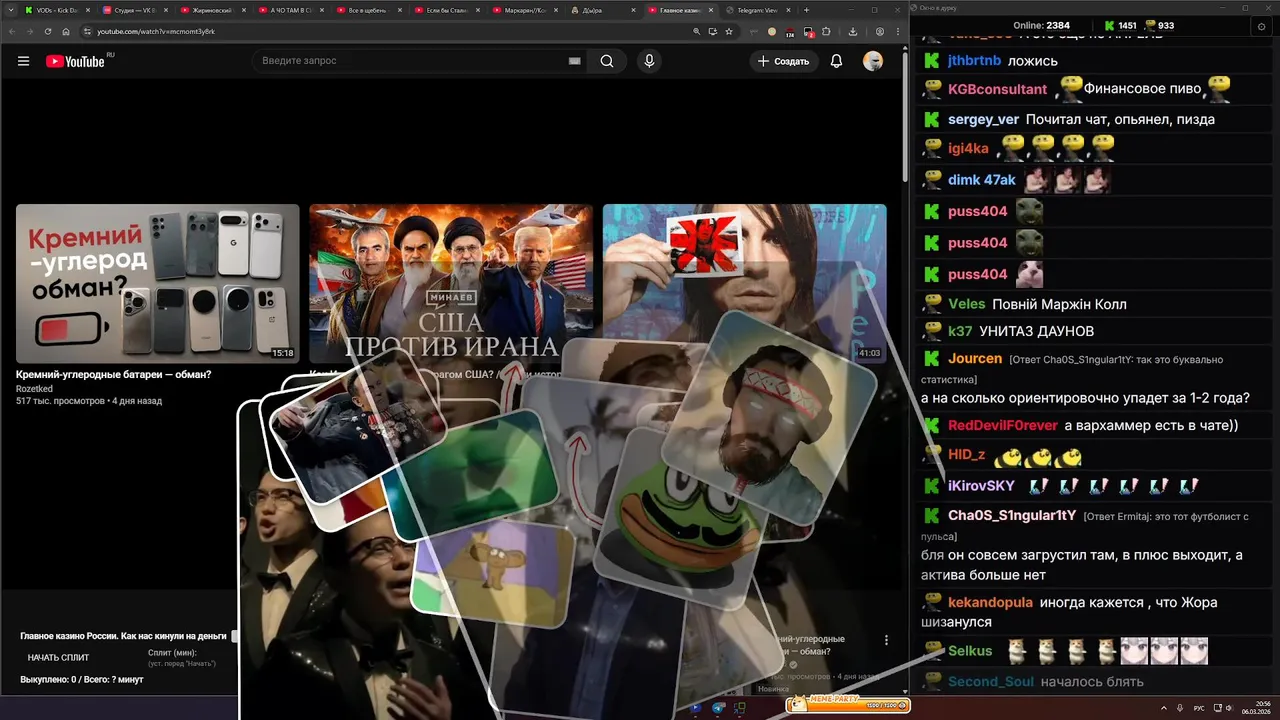Switch to the Маркарян tab
The height and width of the screenshot is (720, 1280).
[524, 10]
